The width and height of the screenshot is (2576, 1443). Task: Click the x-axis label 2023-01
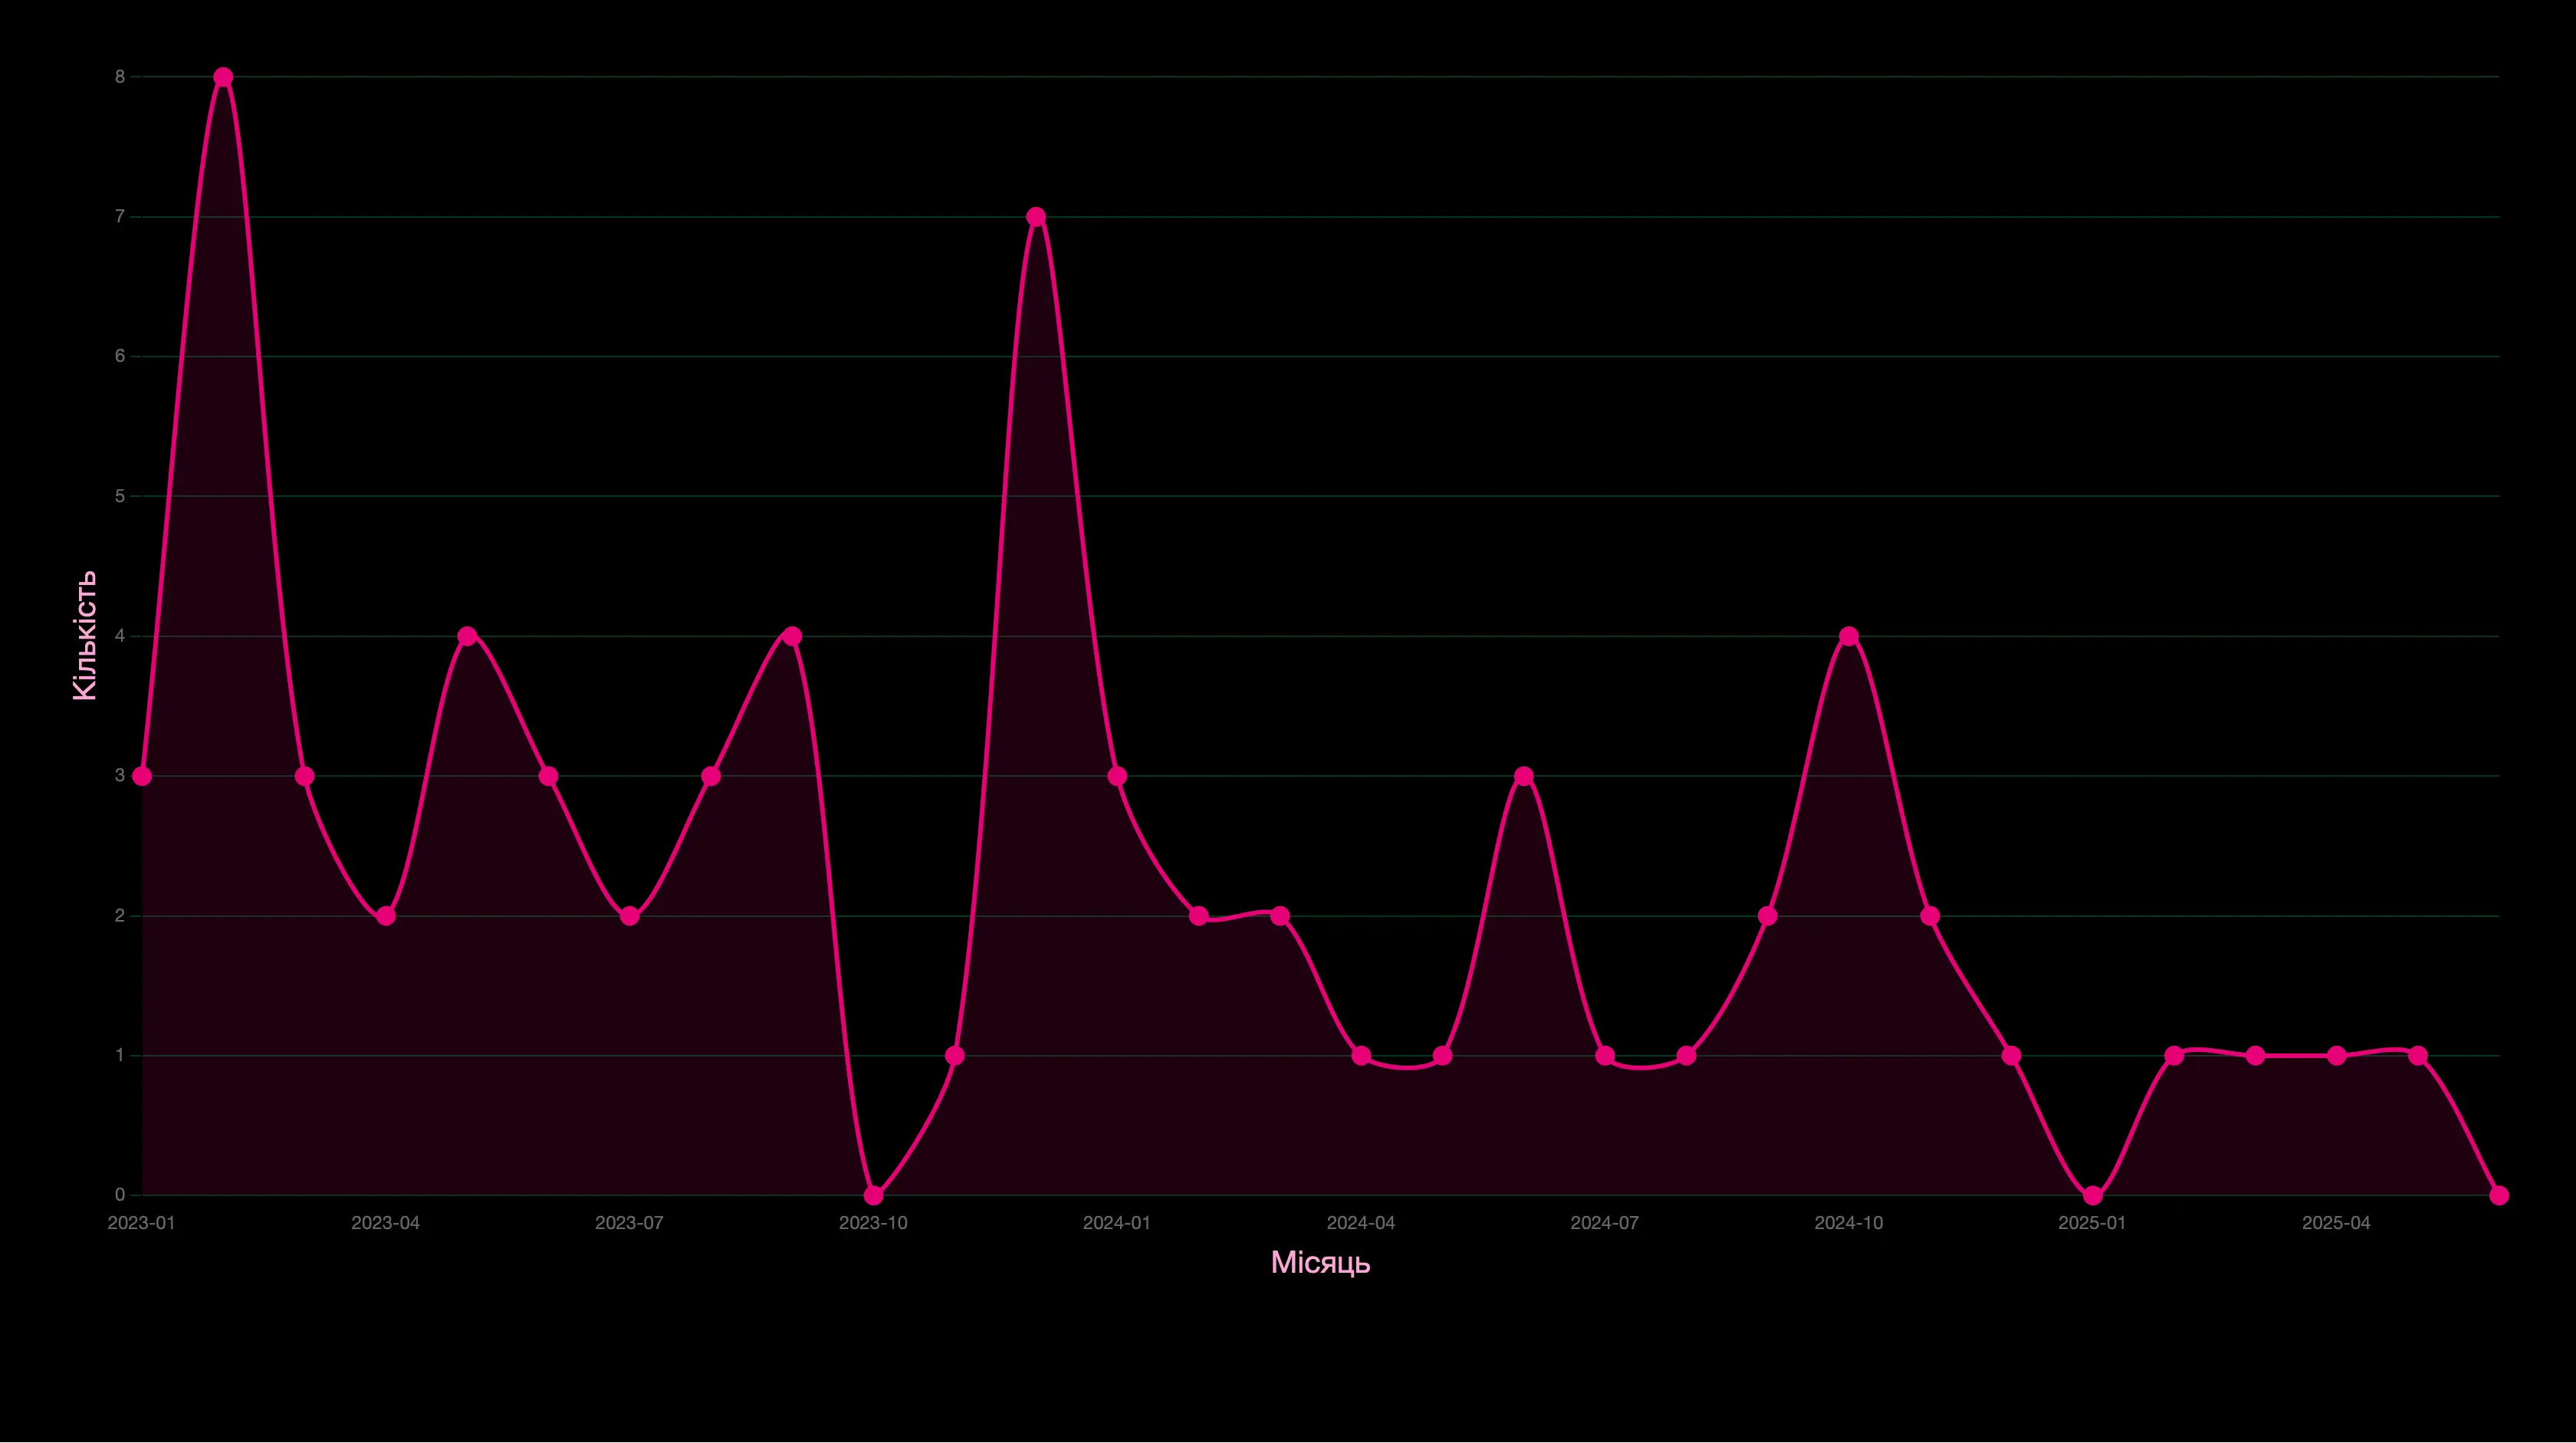pos(141,1223)
